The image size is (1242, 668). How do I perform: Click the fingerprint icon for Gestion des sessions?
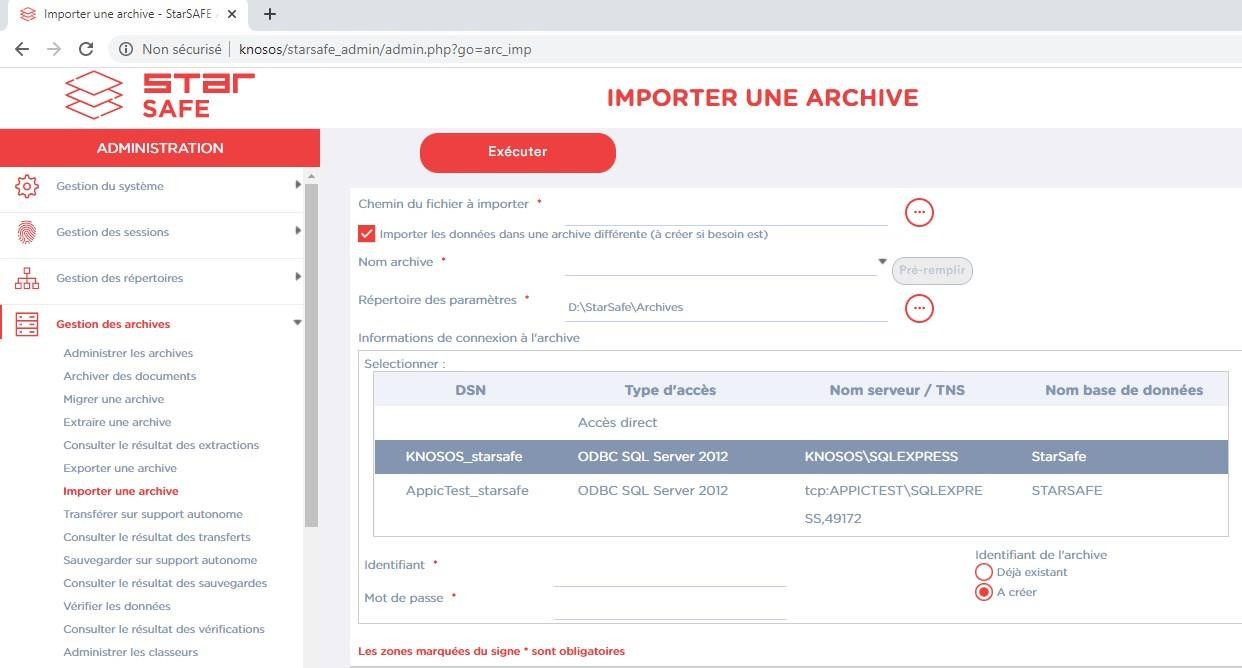[x=27, y=232]
